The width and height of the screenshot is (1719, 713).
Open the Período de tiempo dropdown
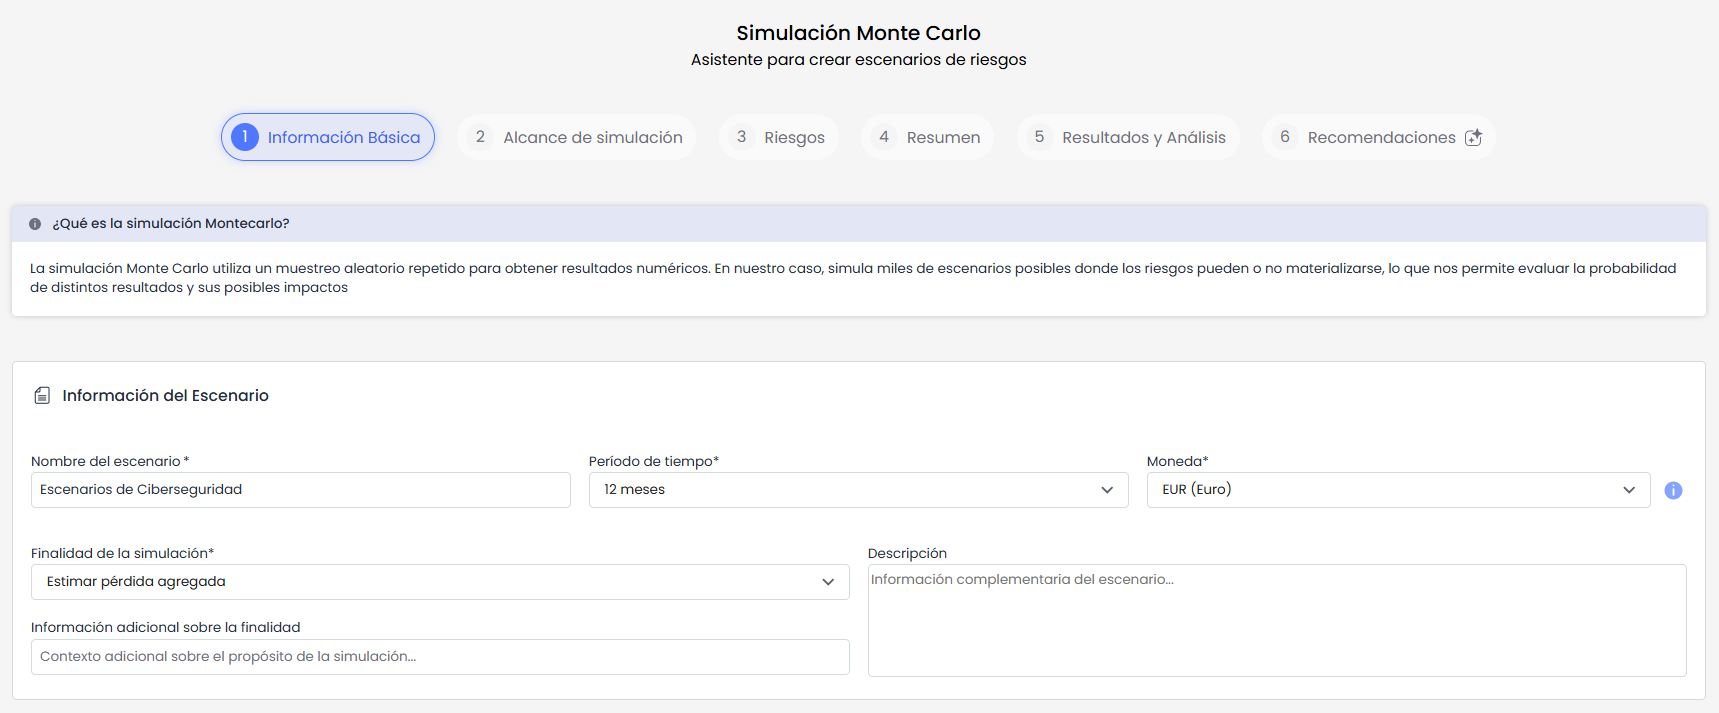pyautogui.click(x=859, y=490)
